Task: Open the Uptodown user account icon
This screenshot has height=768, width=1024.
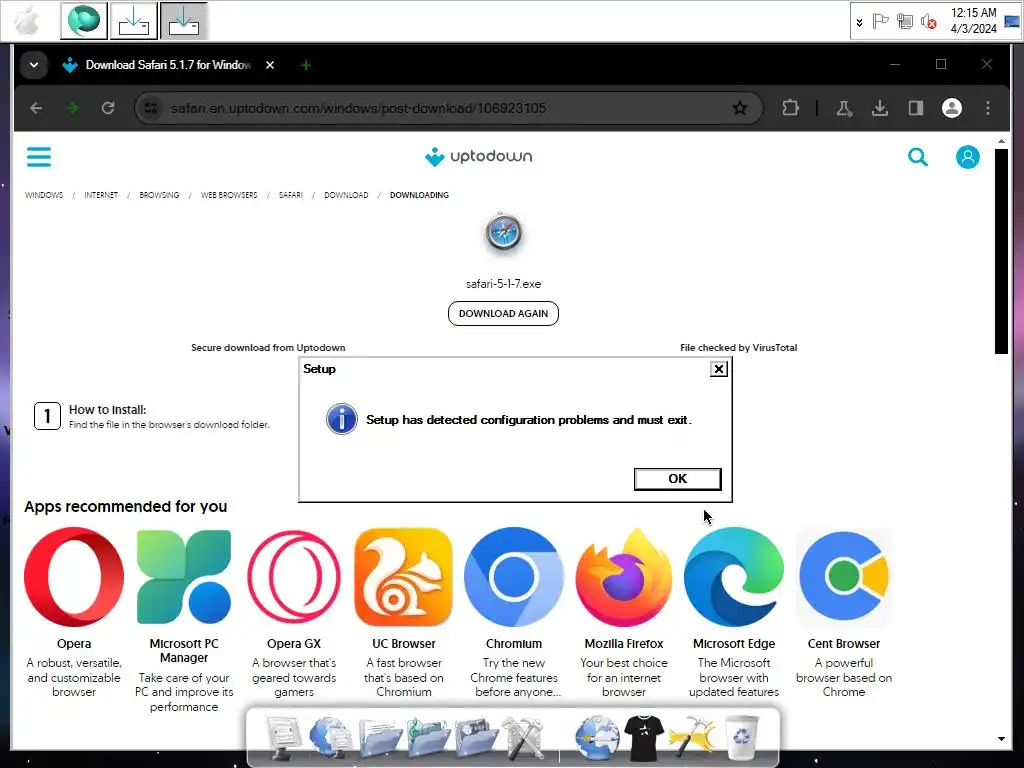Action: pyautogui.click(x=967, y=157)
